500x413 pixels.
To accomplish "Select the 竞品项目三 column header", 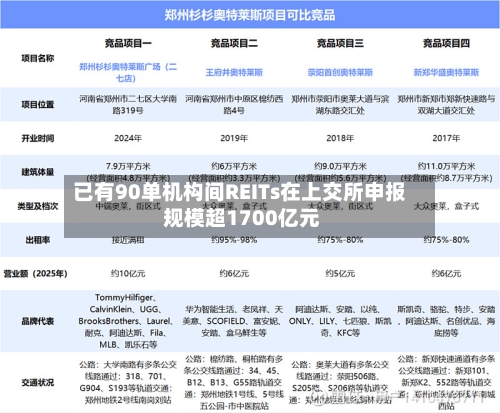I will coord(340,43).
